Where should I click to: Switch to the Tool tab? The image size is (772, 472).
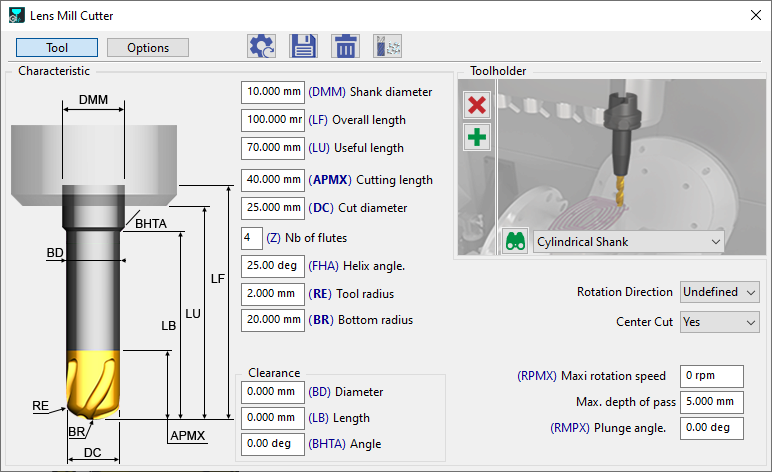pyautogui.click(x=57, y=47)
